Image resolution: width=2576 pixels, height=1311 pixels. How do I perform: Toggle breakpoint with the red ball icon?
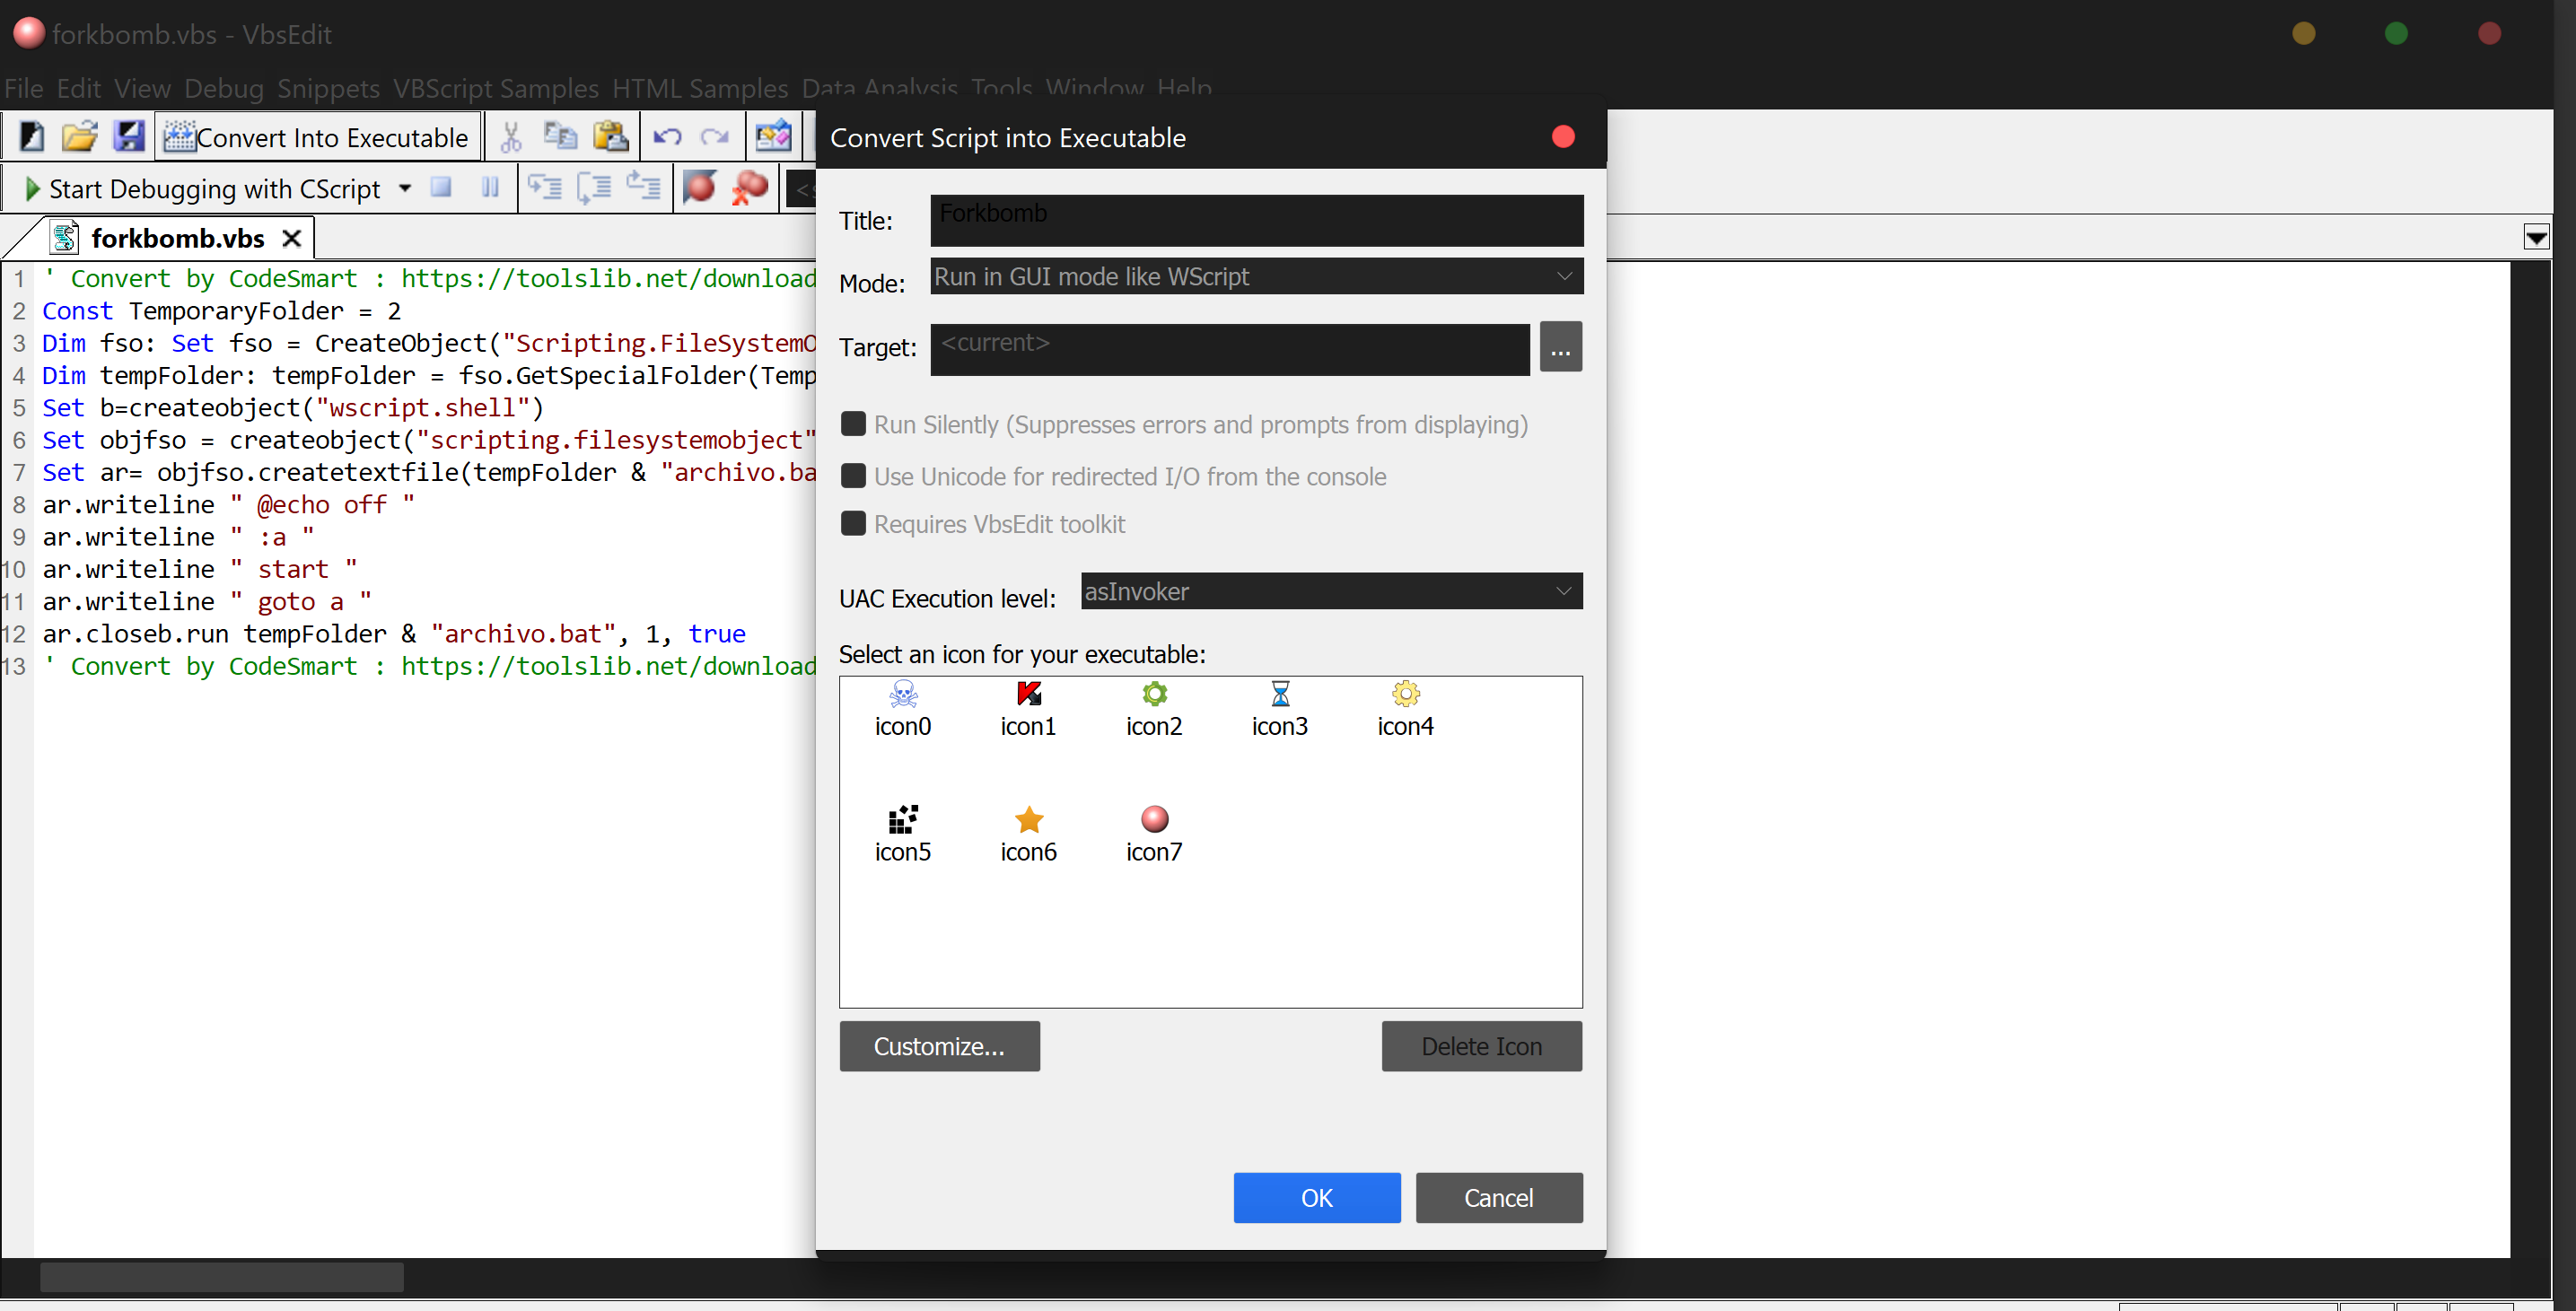(x=699, y=187)
